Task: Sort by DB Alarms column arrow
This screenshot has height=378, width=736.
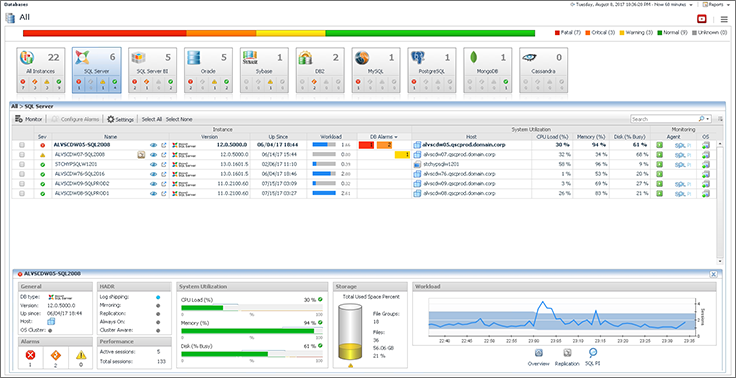Action: (x=396, y=137)
